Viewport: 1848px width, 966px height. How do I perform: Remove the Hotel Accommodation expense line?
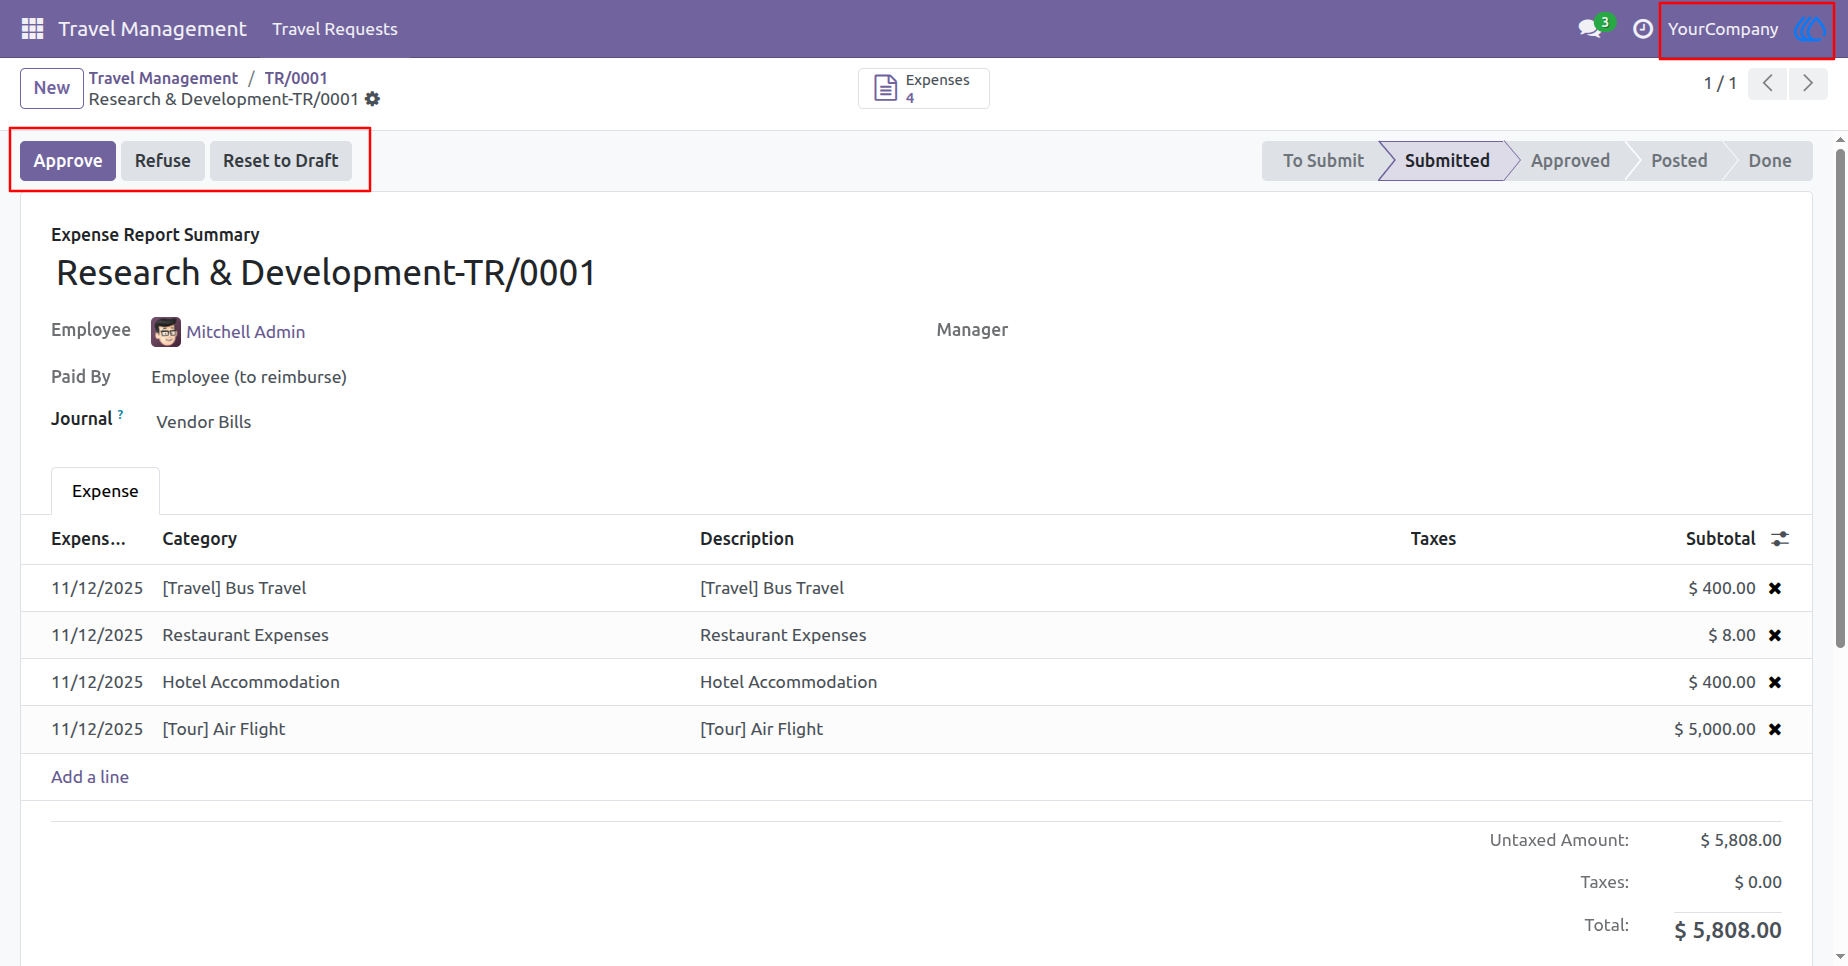click(x=1775, y=682)
